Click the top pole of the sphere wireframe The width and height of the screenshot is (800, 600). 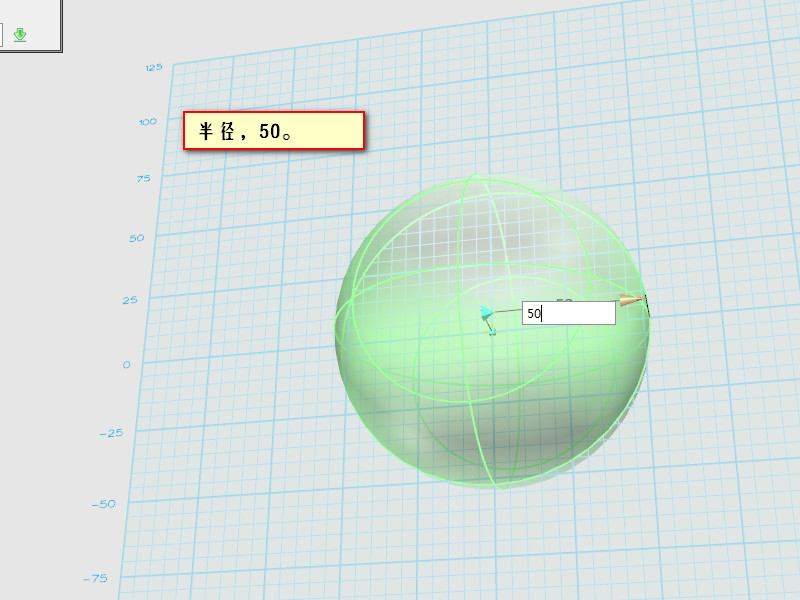tap(472, 180)
